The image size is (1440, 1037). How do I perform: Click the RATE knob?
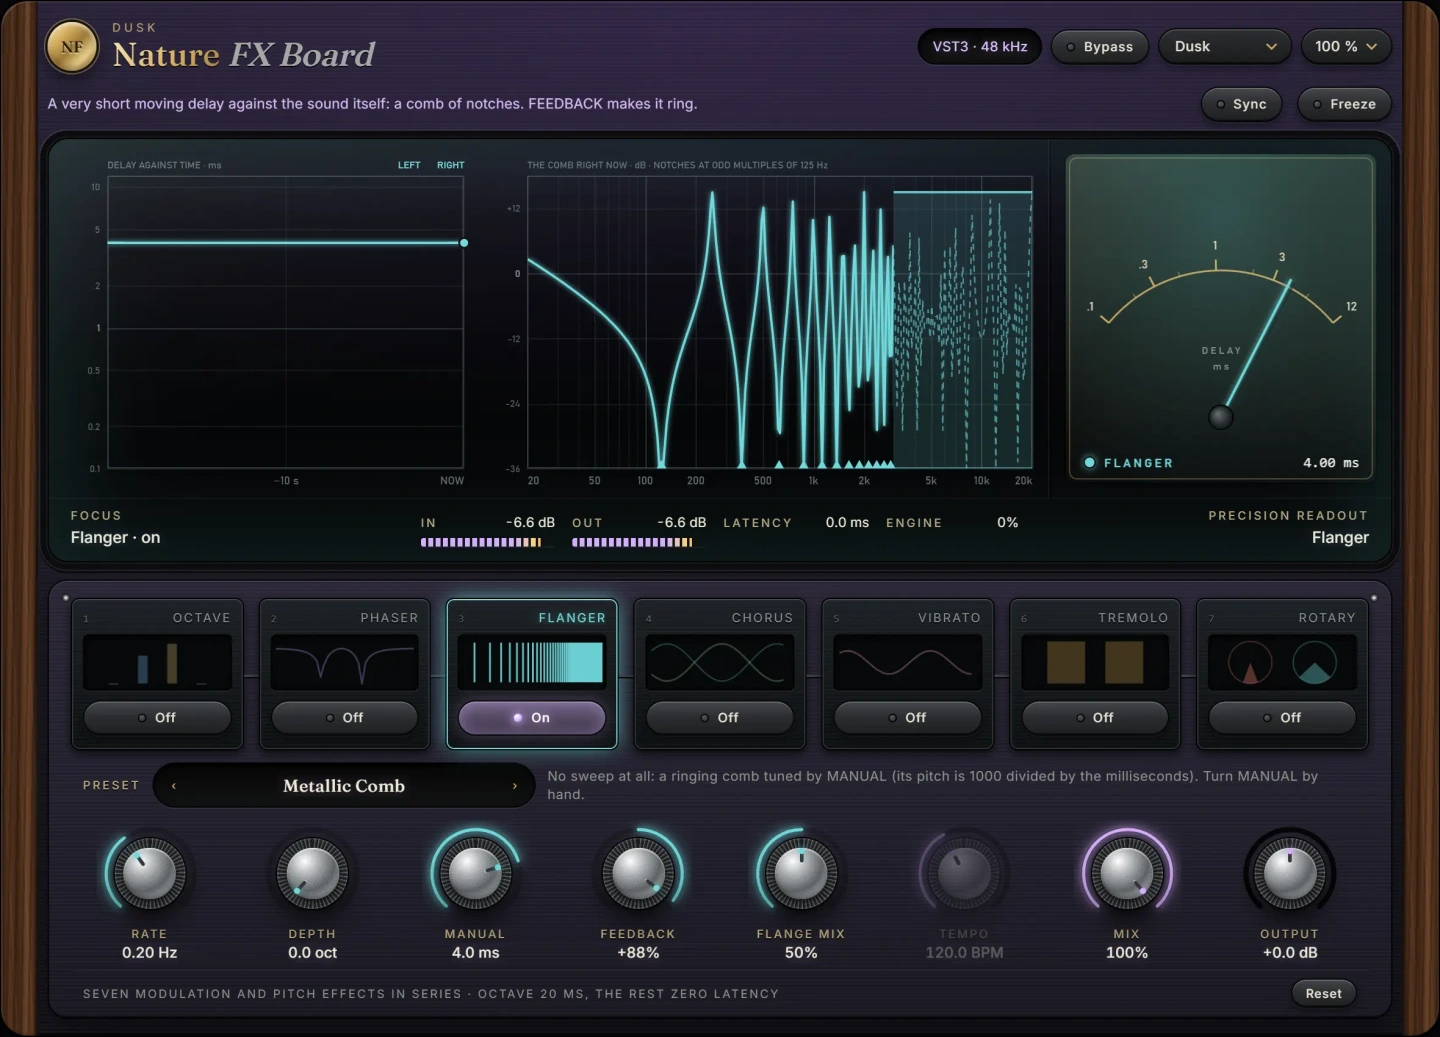coord(149,873)
